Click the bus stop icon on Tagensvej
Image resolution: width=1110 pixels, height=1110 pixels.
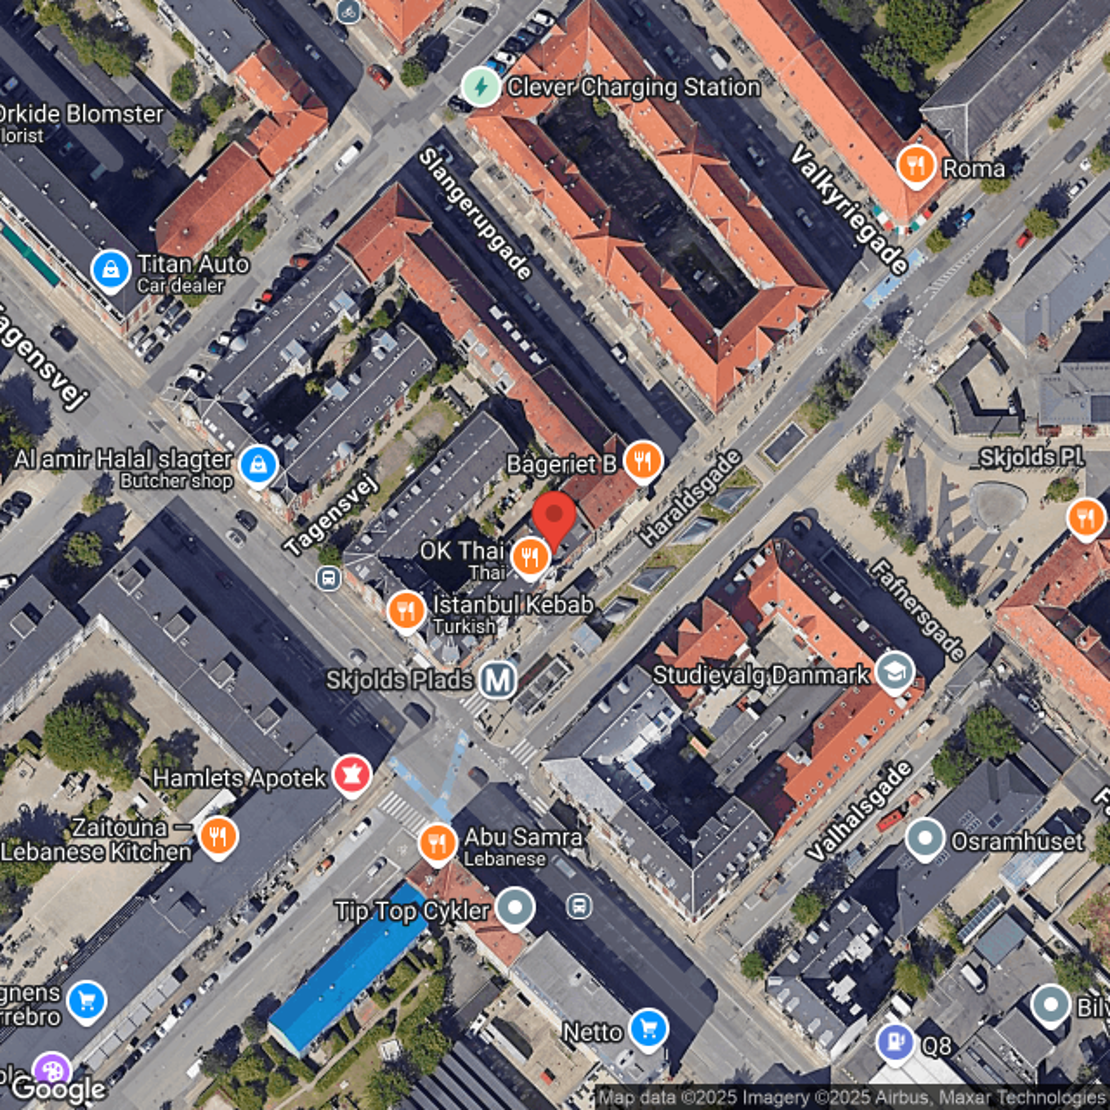click(328, 578)
